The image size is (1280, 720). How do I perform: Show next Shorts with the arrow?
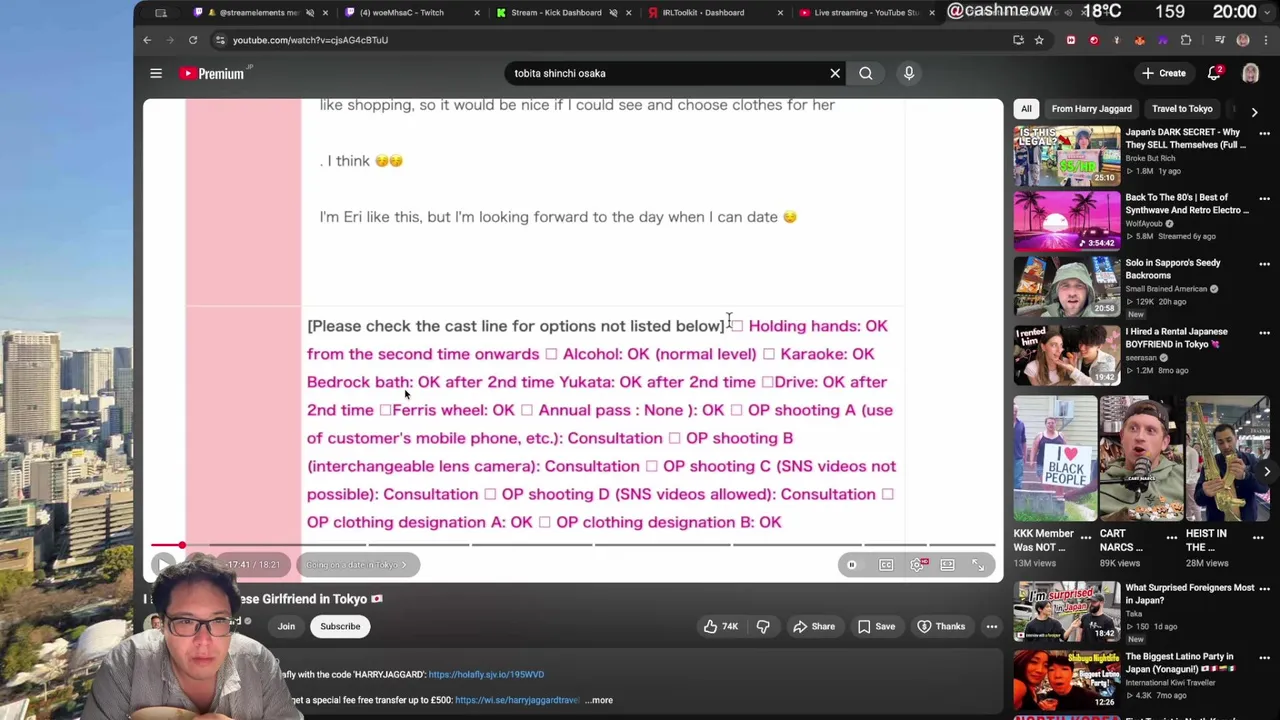(1267, 471)
